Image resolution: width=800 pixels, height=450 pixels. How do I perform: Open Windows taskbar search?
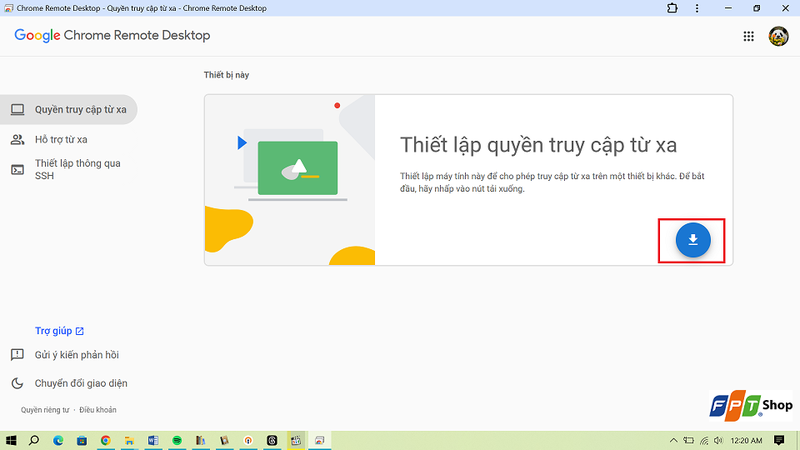click(x=34, y=440)
